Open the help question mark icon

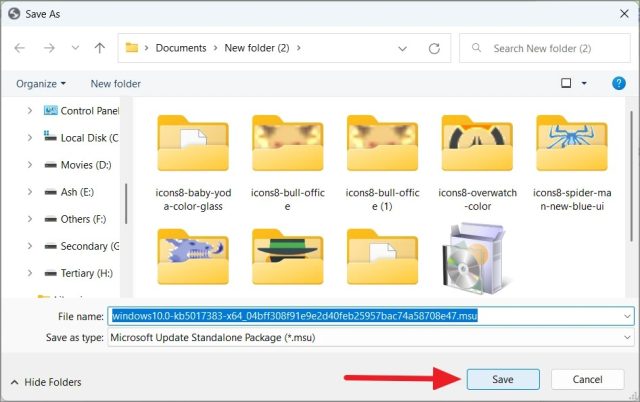[619, 84]
